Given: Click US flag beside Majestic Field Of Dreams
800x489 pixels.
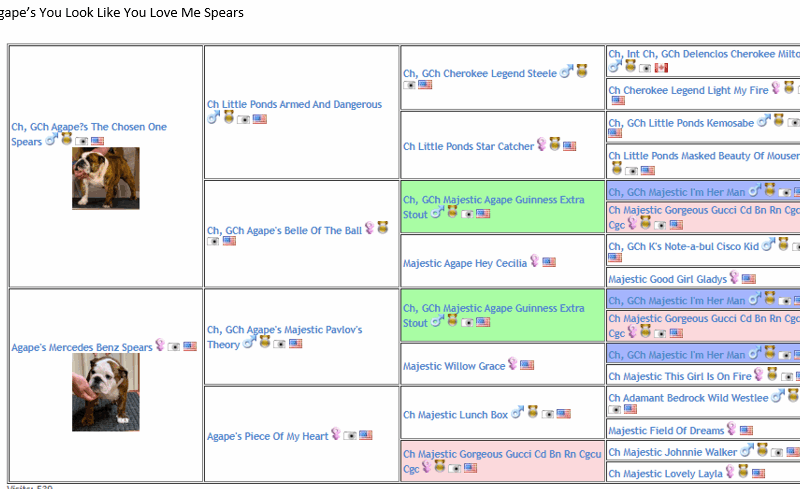Looking at the screenshot, I should coord(746,431).
